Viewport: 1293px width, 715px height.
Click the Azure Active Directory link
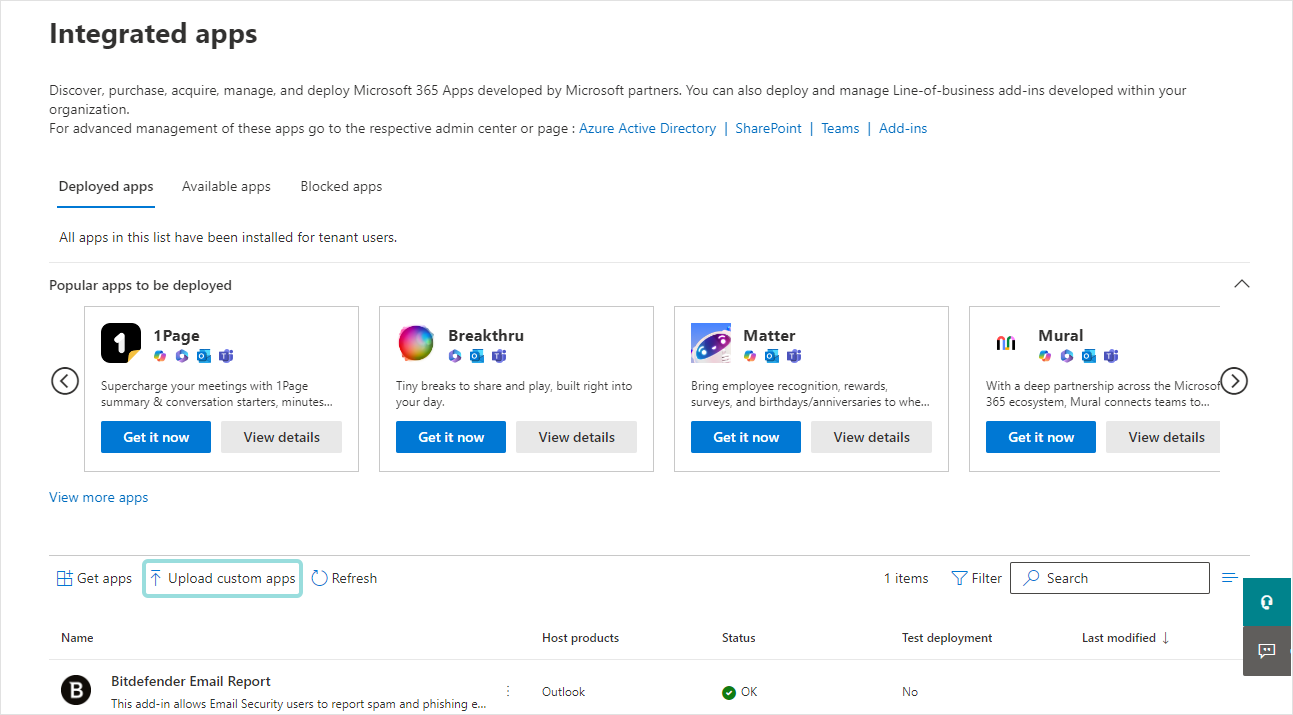pyautogui.click(x=647, y=128)
